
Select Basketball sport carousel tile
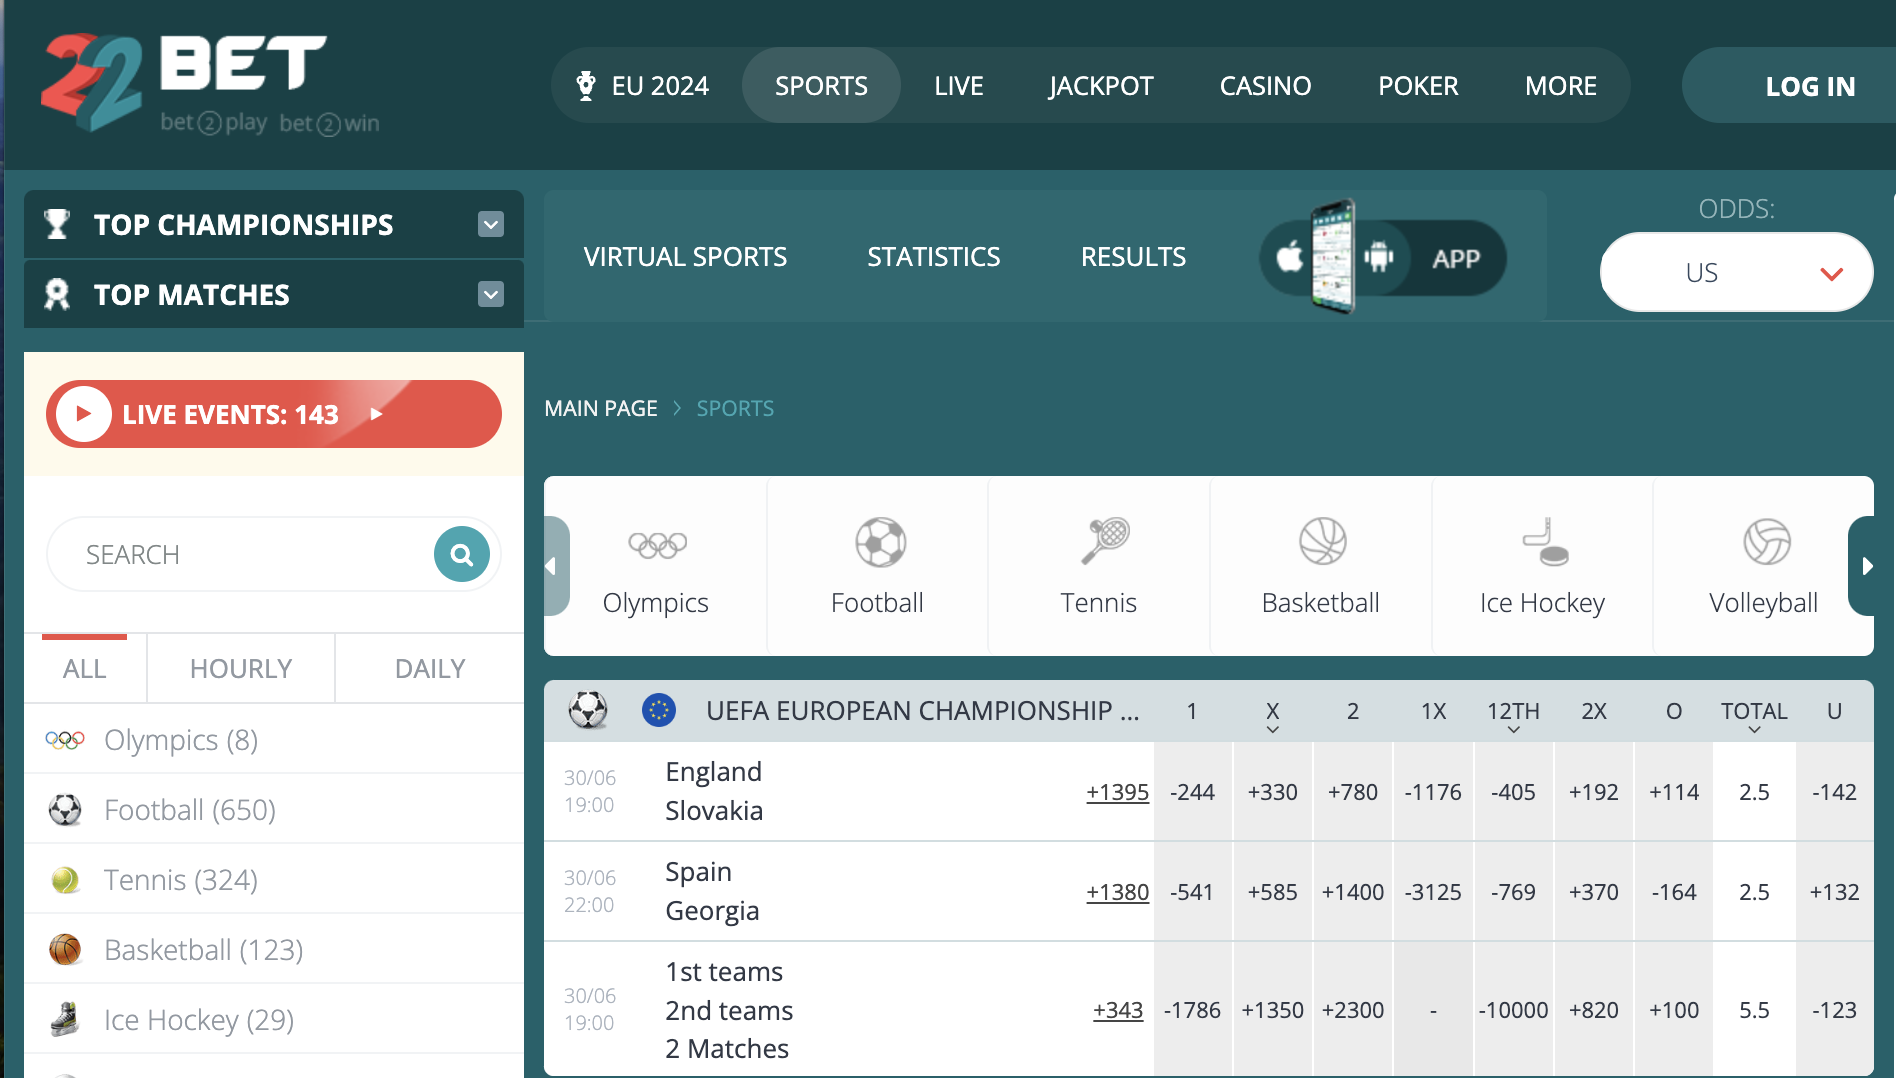(x=1321, y=566)
